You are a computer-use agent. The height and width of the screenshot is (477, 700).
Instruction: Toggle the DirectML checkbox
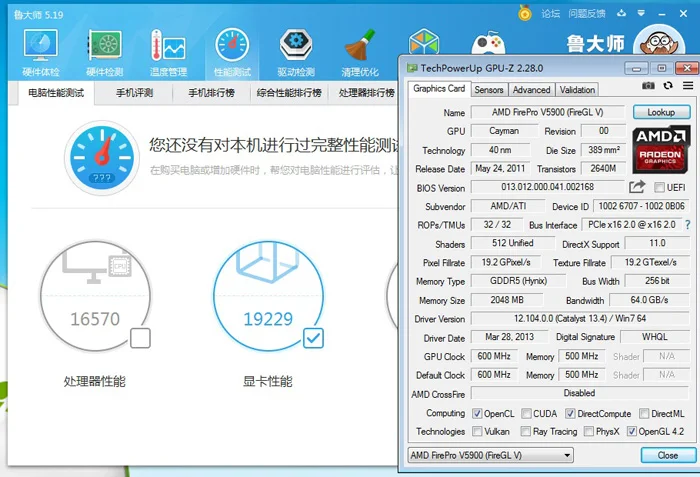tap(644, 414)
